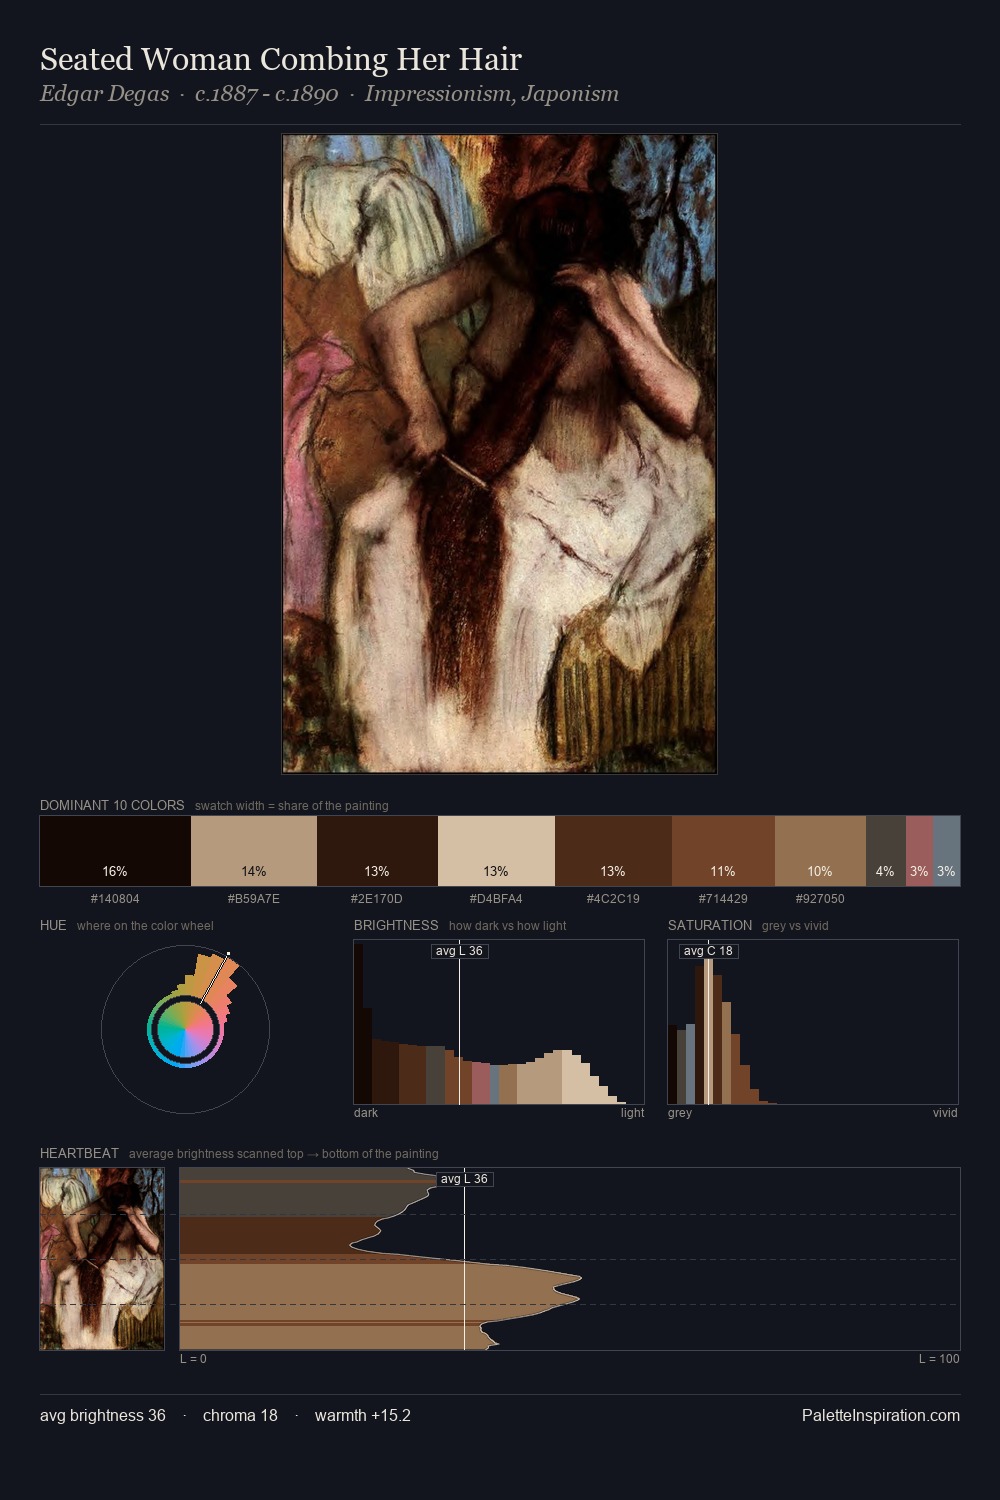
Task: Click the brightness 'avg L 36' label
Action: click(459, 951)
